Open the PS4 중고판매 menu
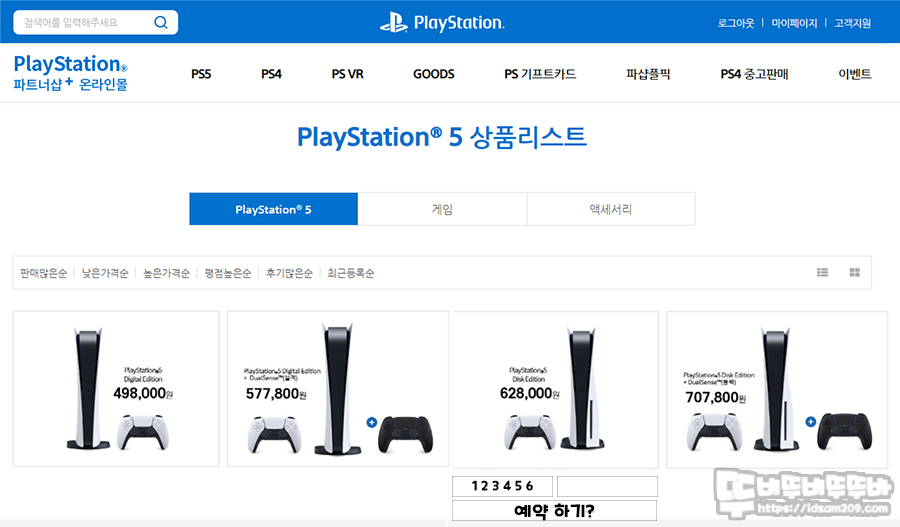The width and height of the screenshot is (900, 527). point(754,74)
